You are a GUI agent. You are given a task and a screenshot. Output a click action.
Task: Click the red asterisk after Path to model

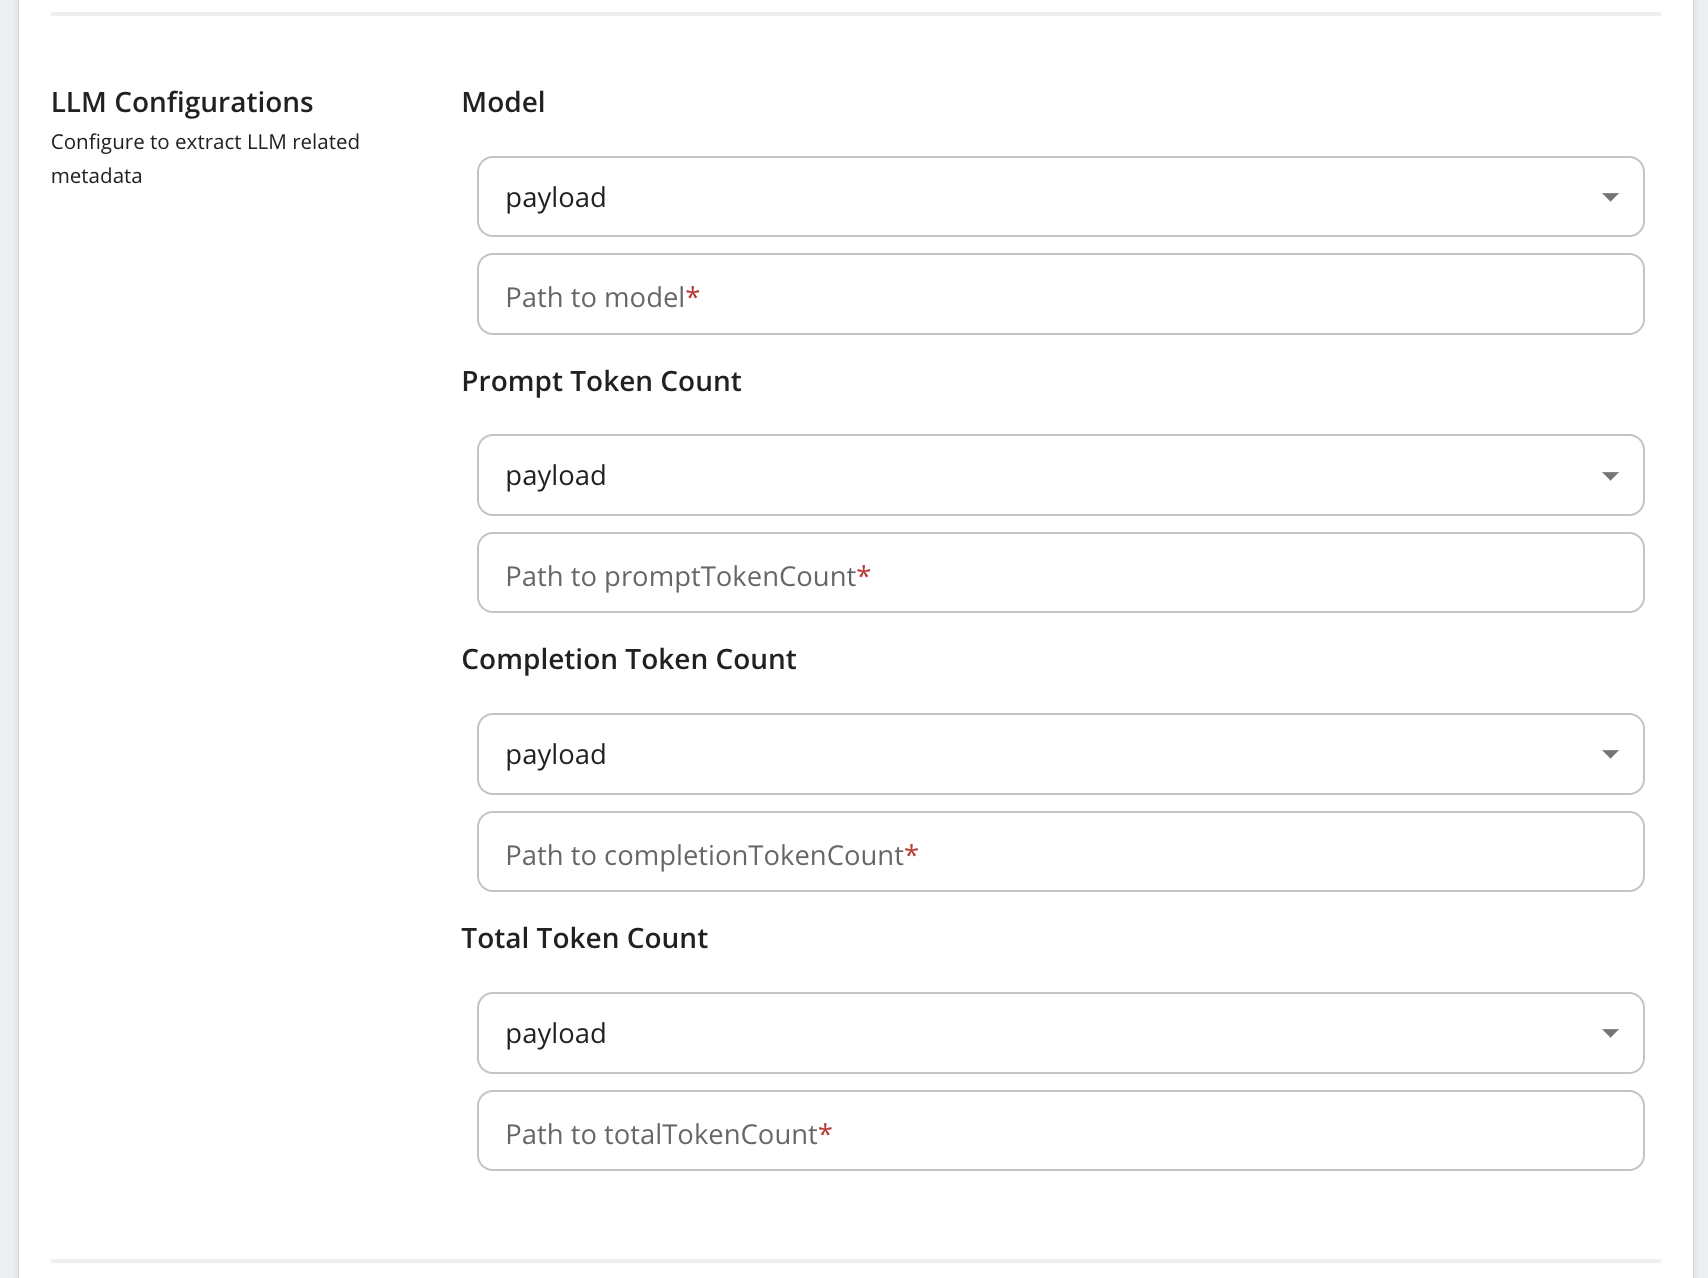pyautogui.click(x=693, y=295)
